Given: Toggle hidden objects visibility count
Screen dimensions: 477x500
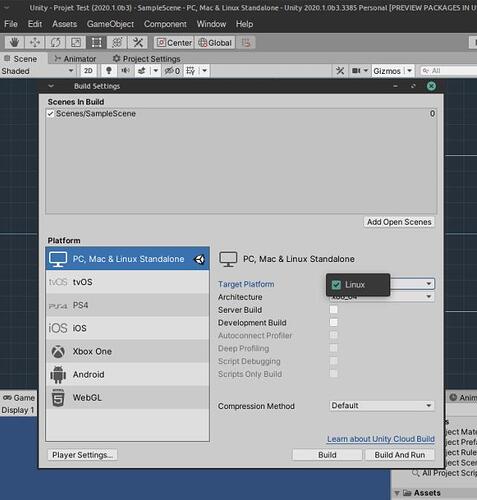Looking at the screenshot, I should [x=172, y=71].
